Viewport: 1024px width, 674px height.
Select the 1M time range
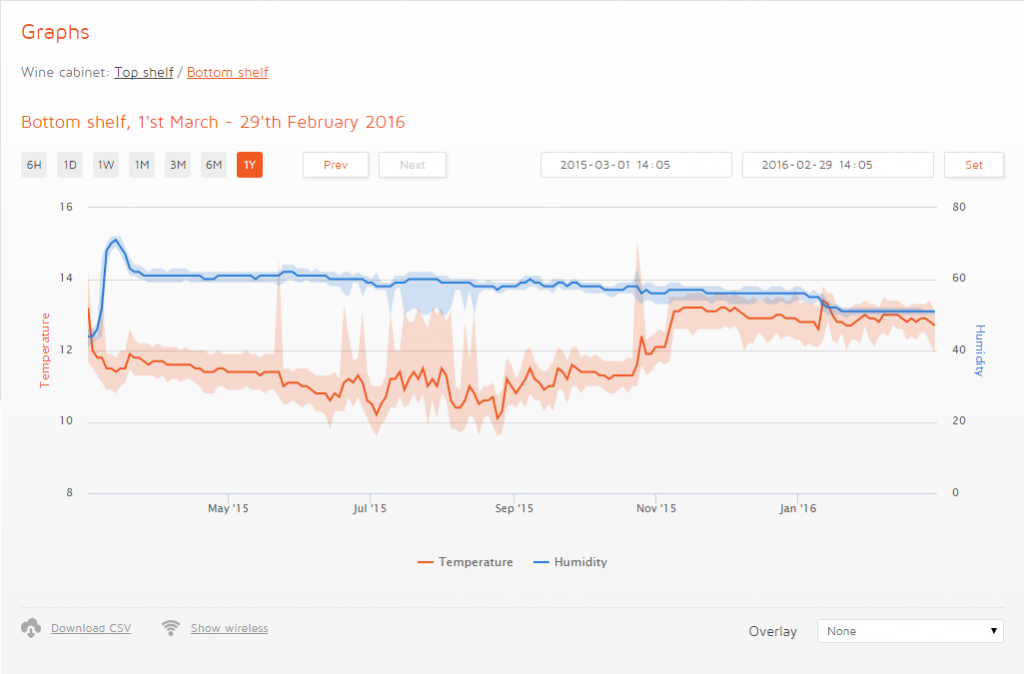[142, 165]
